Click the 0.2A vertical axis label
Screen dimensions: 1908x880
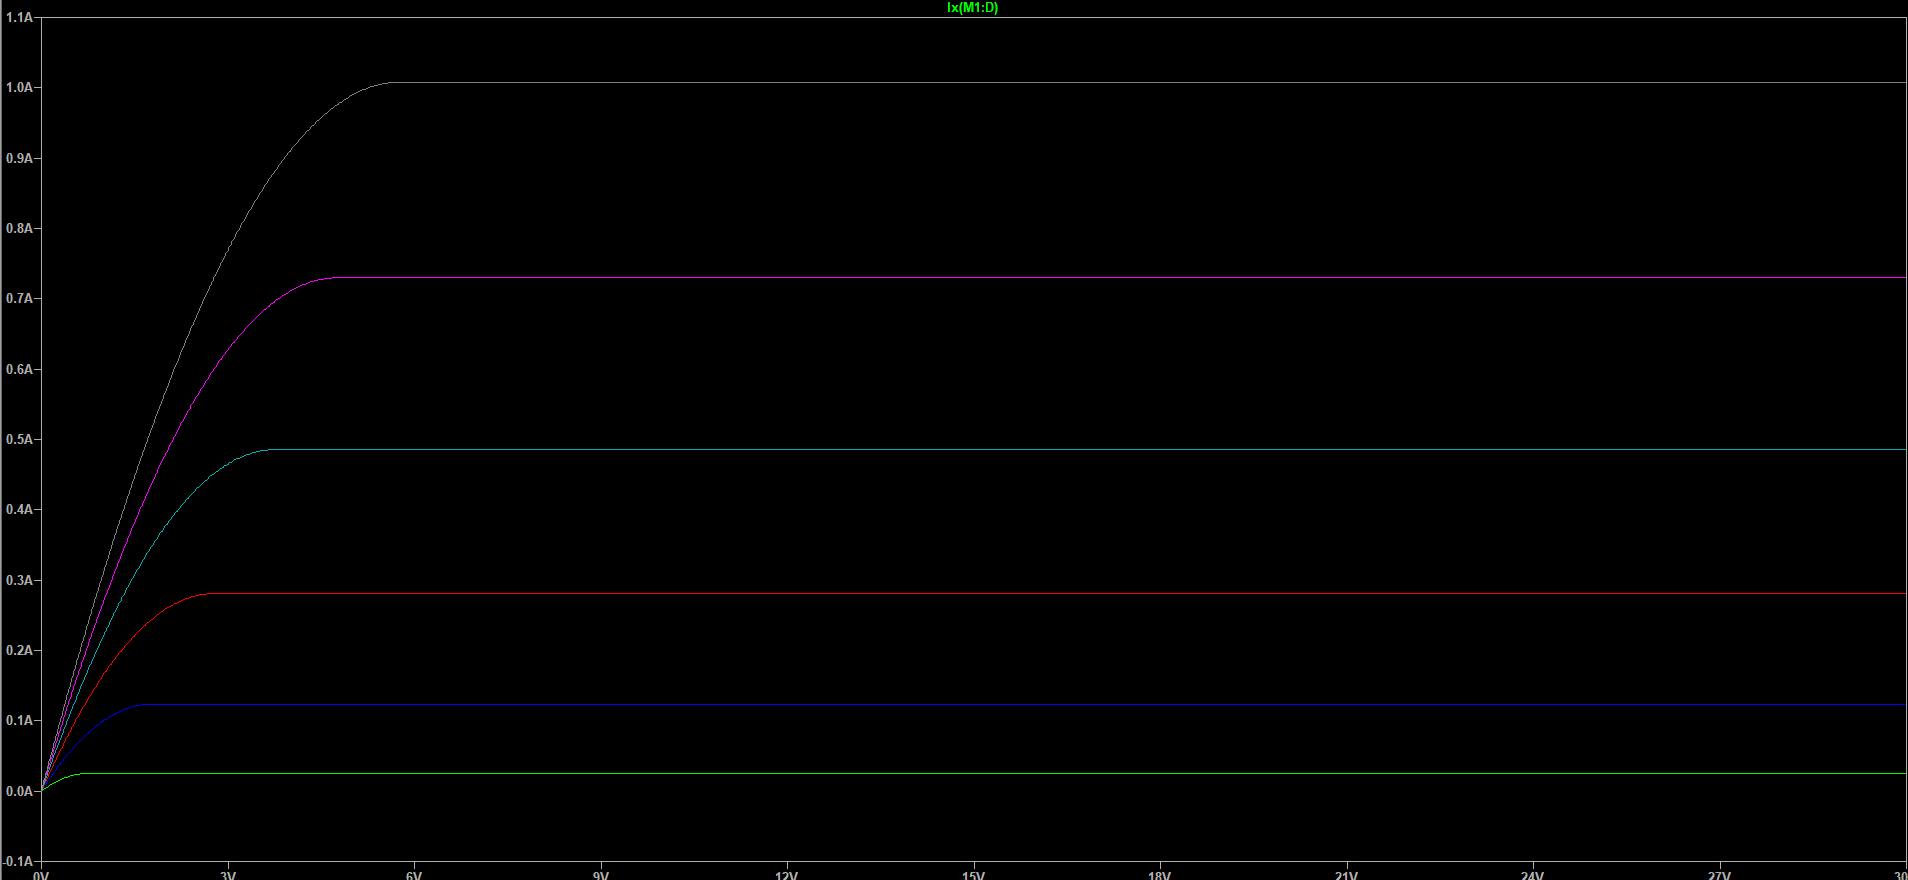point(19,650)
